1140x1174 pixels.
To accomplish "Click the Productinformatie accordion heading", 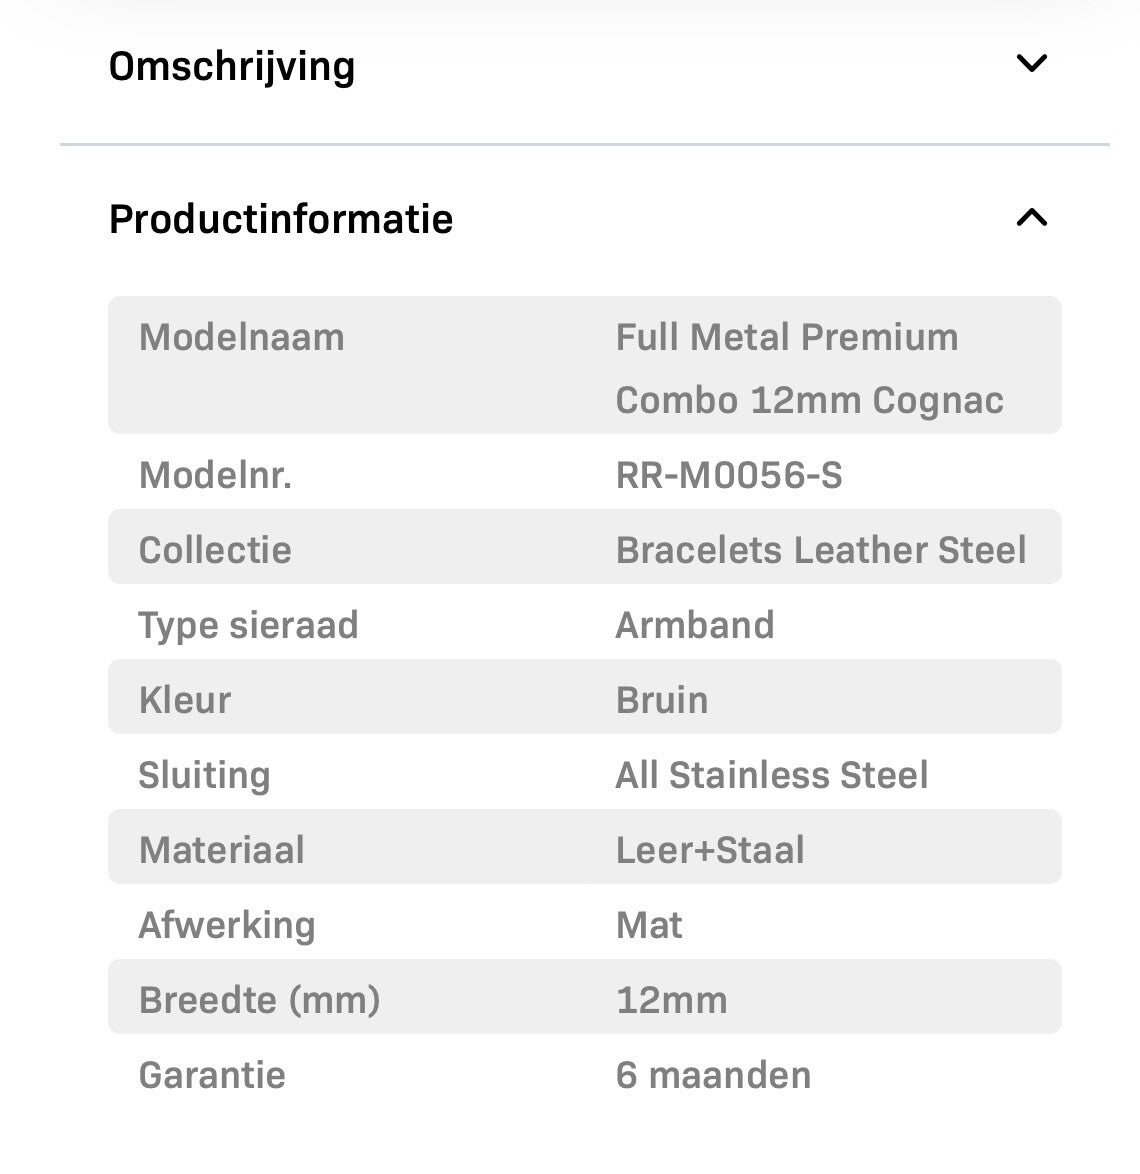I will click(281, 219).
